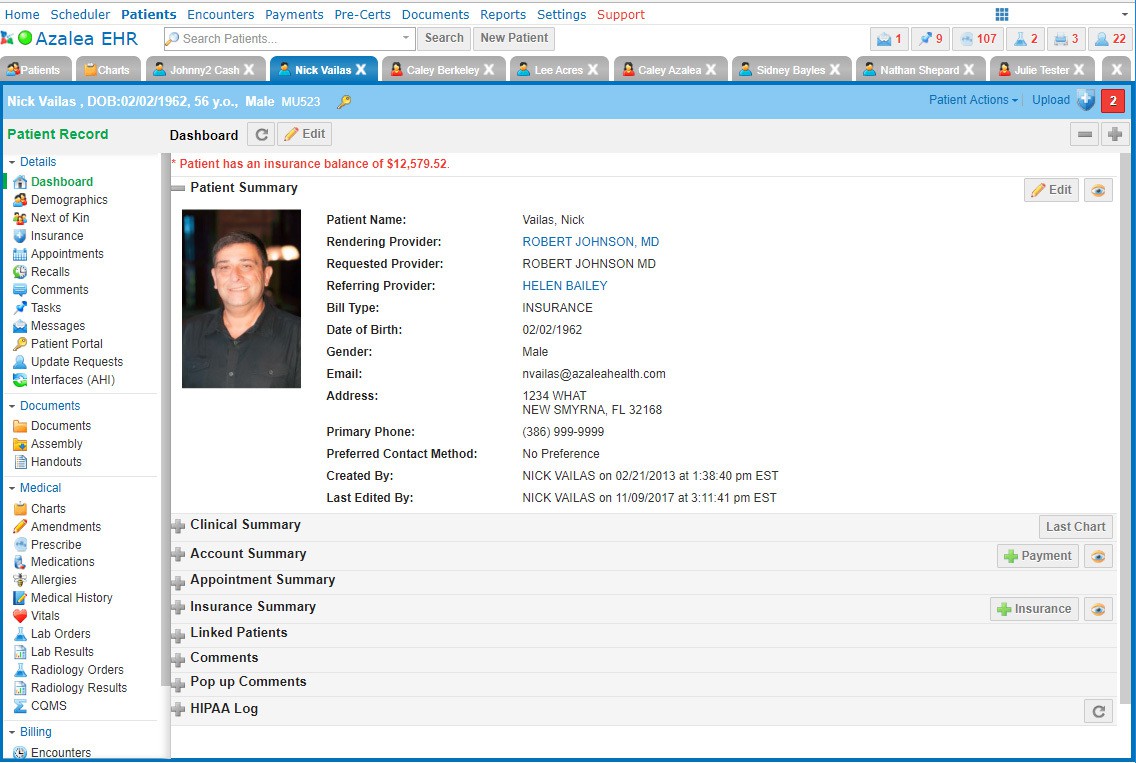Click the New Patient button
The height and width of the screenshot is (763, 1136).
tap(514, 38)
